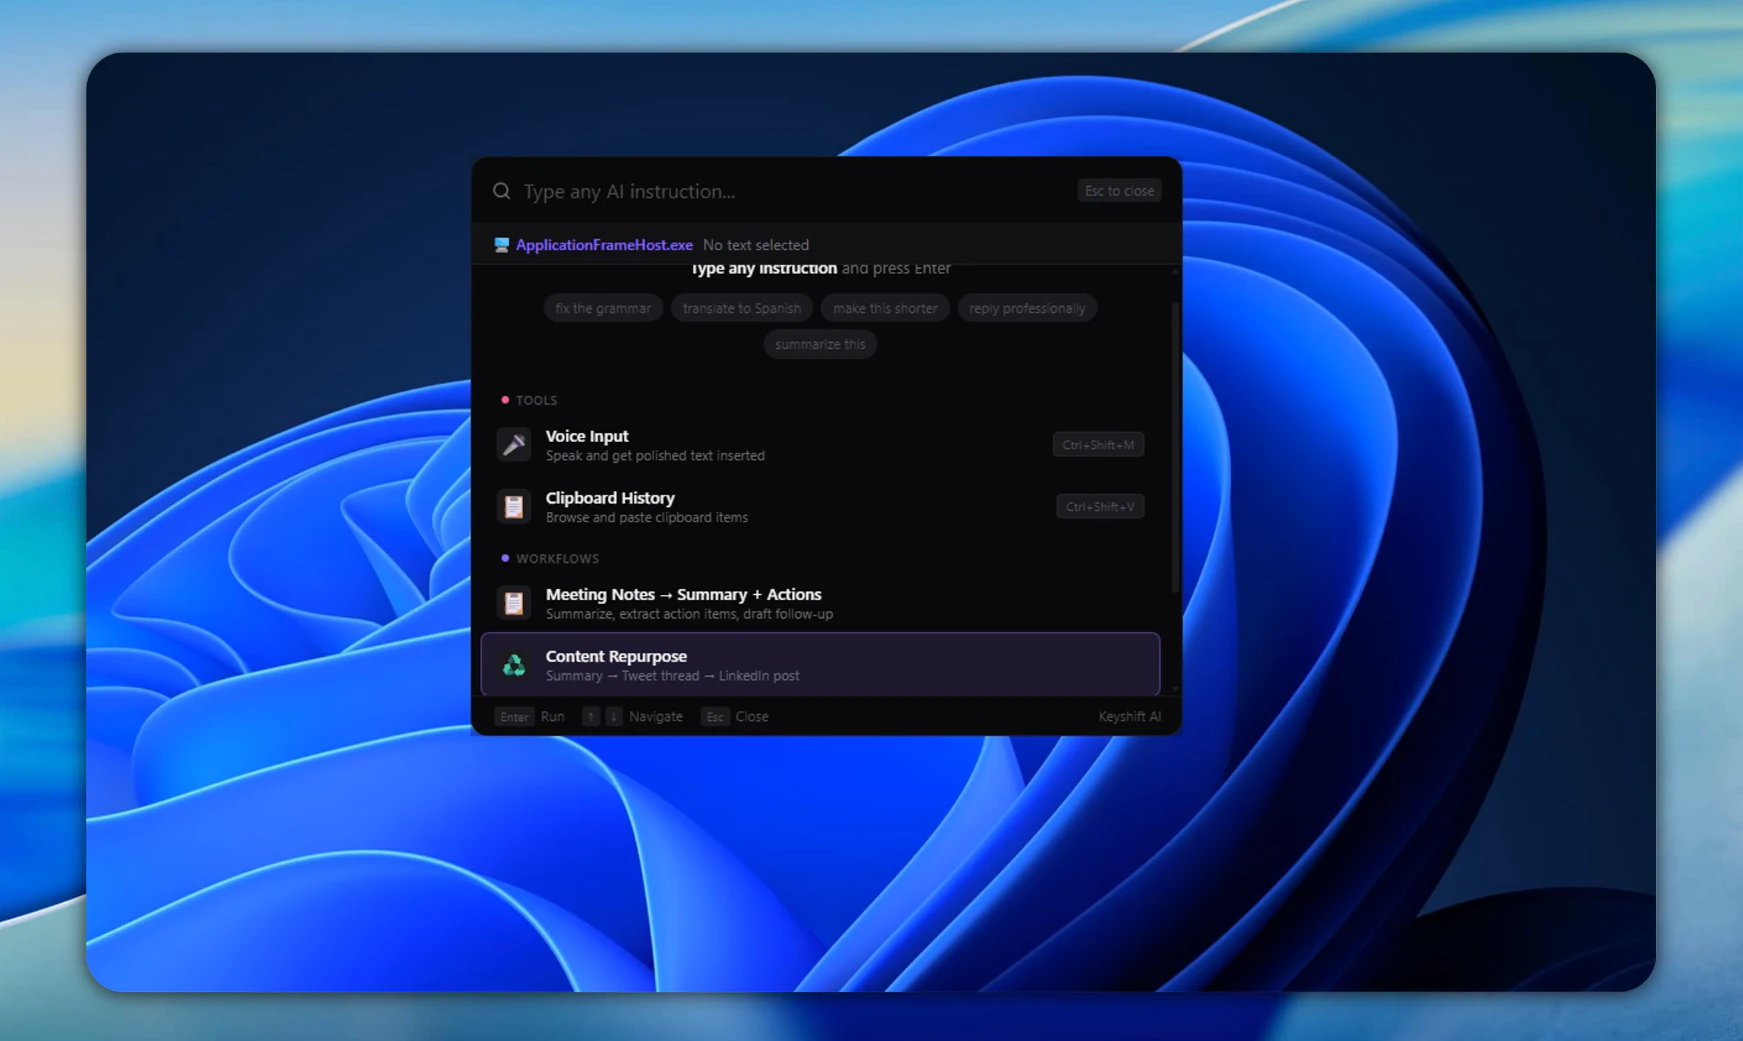Viewport: 1743px width, 1041px height.
Task: Select the 'fix the grammar' suggestion chip
Action: 603,308
